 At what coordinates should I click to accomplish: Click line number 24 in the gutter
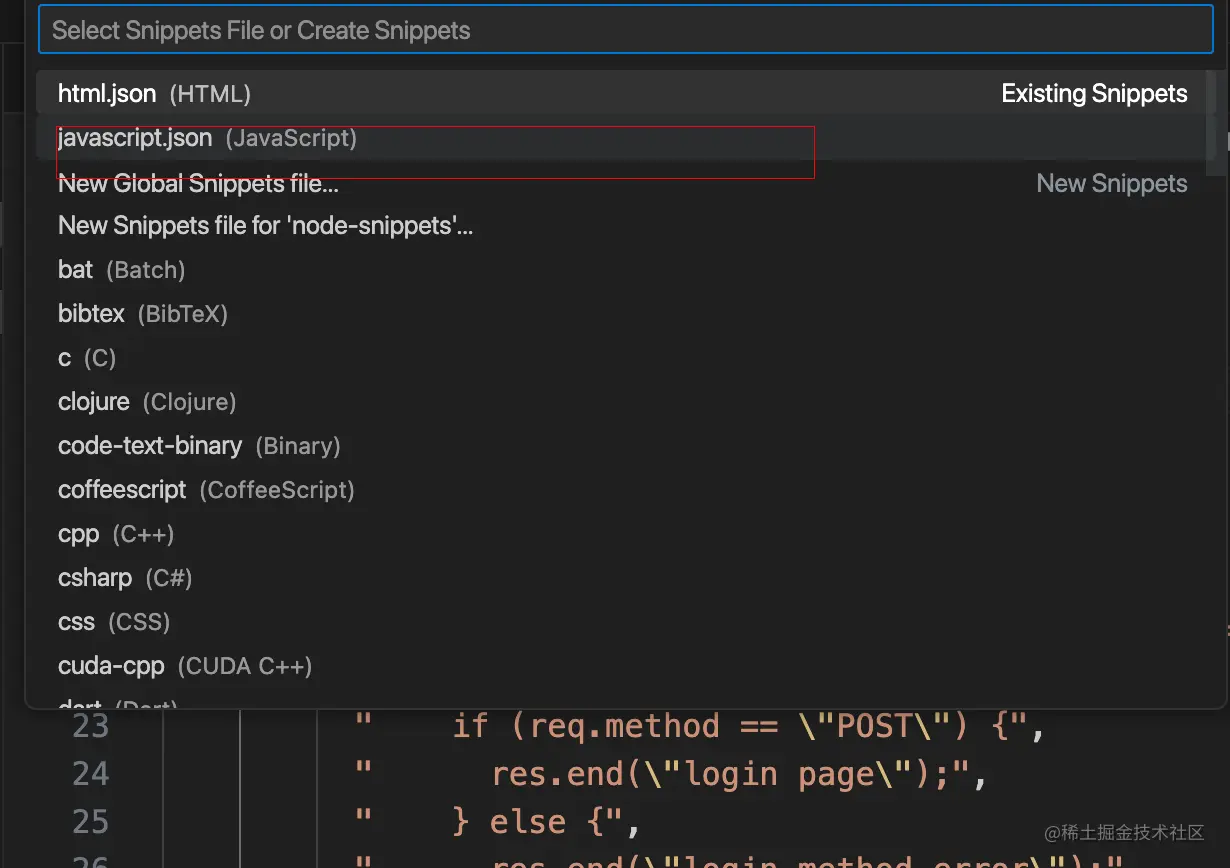point(90,774)
